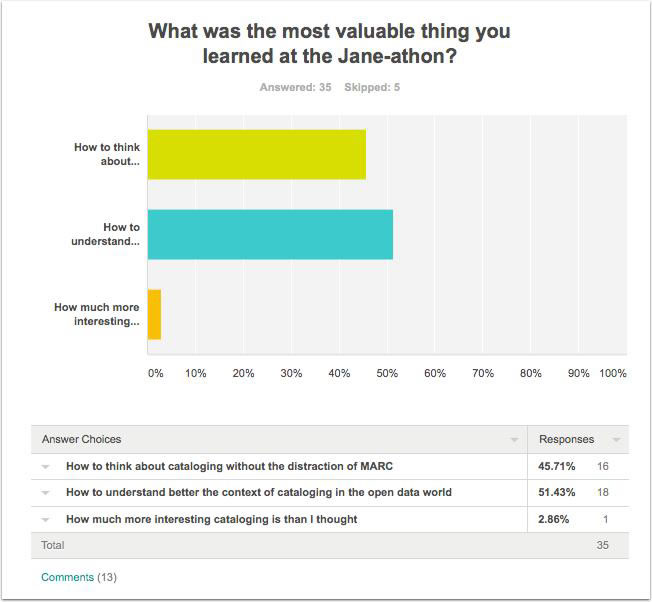Click the 2.86% response value
The image size is (652, 602).
coord(553,519)
